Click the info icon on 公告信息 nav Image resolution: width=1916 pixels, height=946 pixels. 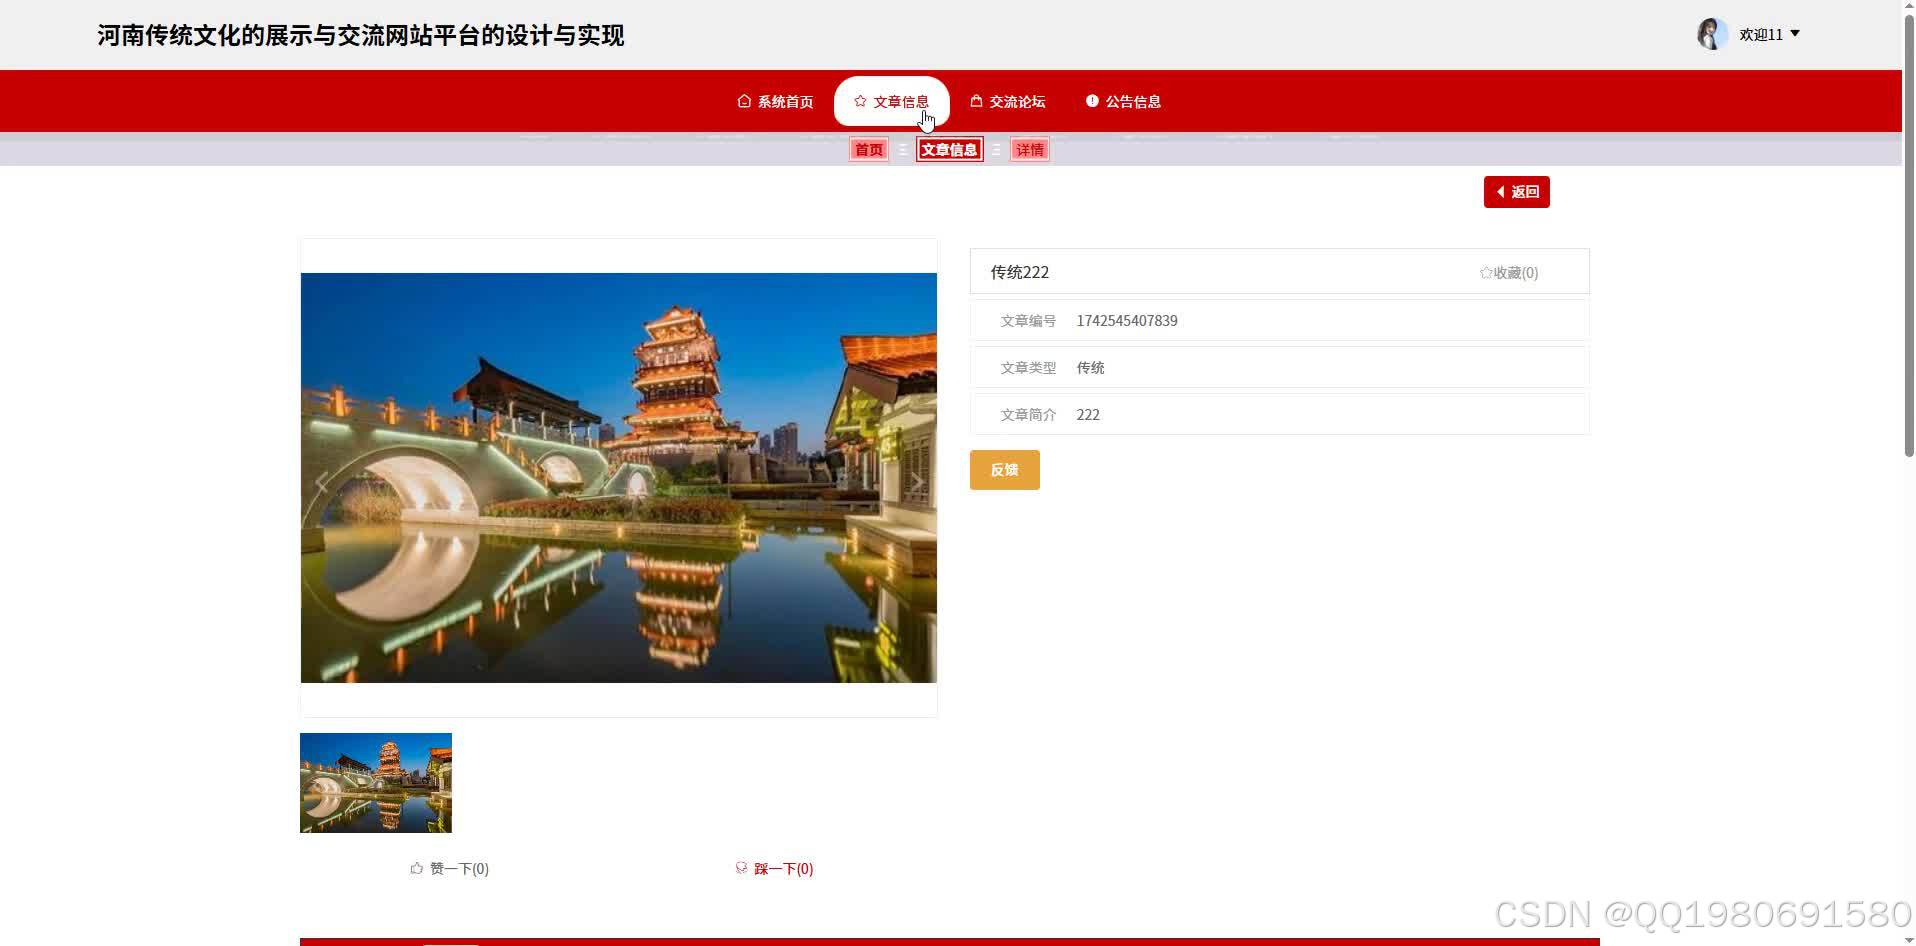(1092, 101)
